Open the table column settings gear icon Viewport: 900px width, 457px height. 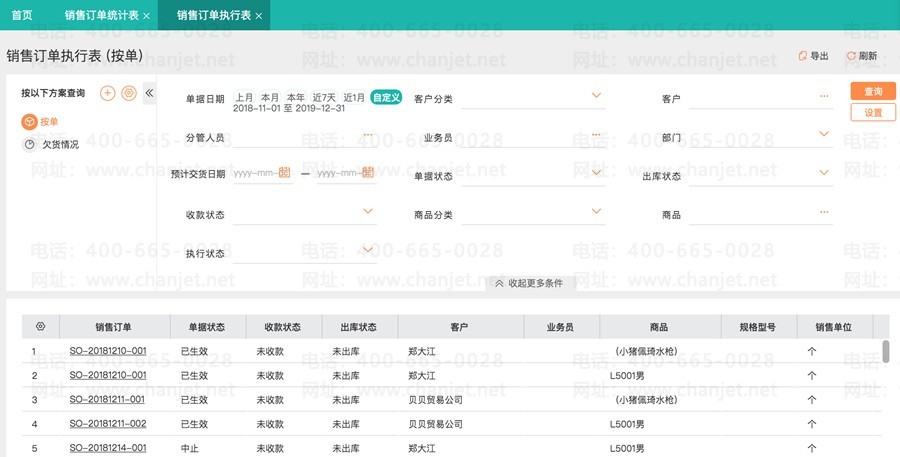coord(40,327)
